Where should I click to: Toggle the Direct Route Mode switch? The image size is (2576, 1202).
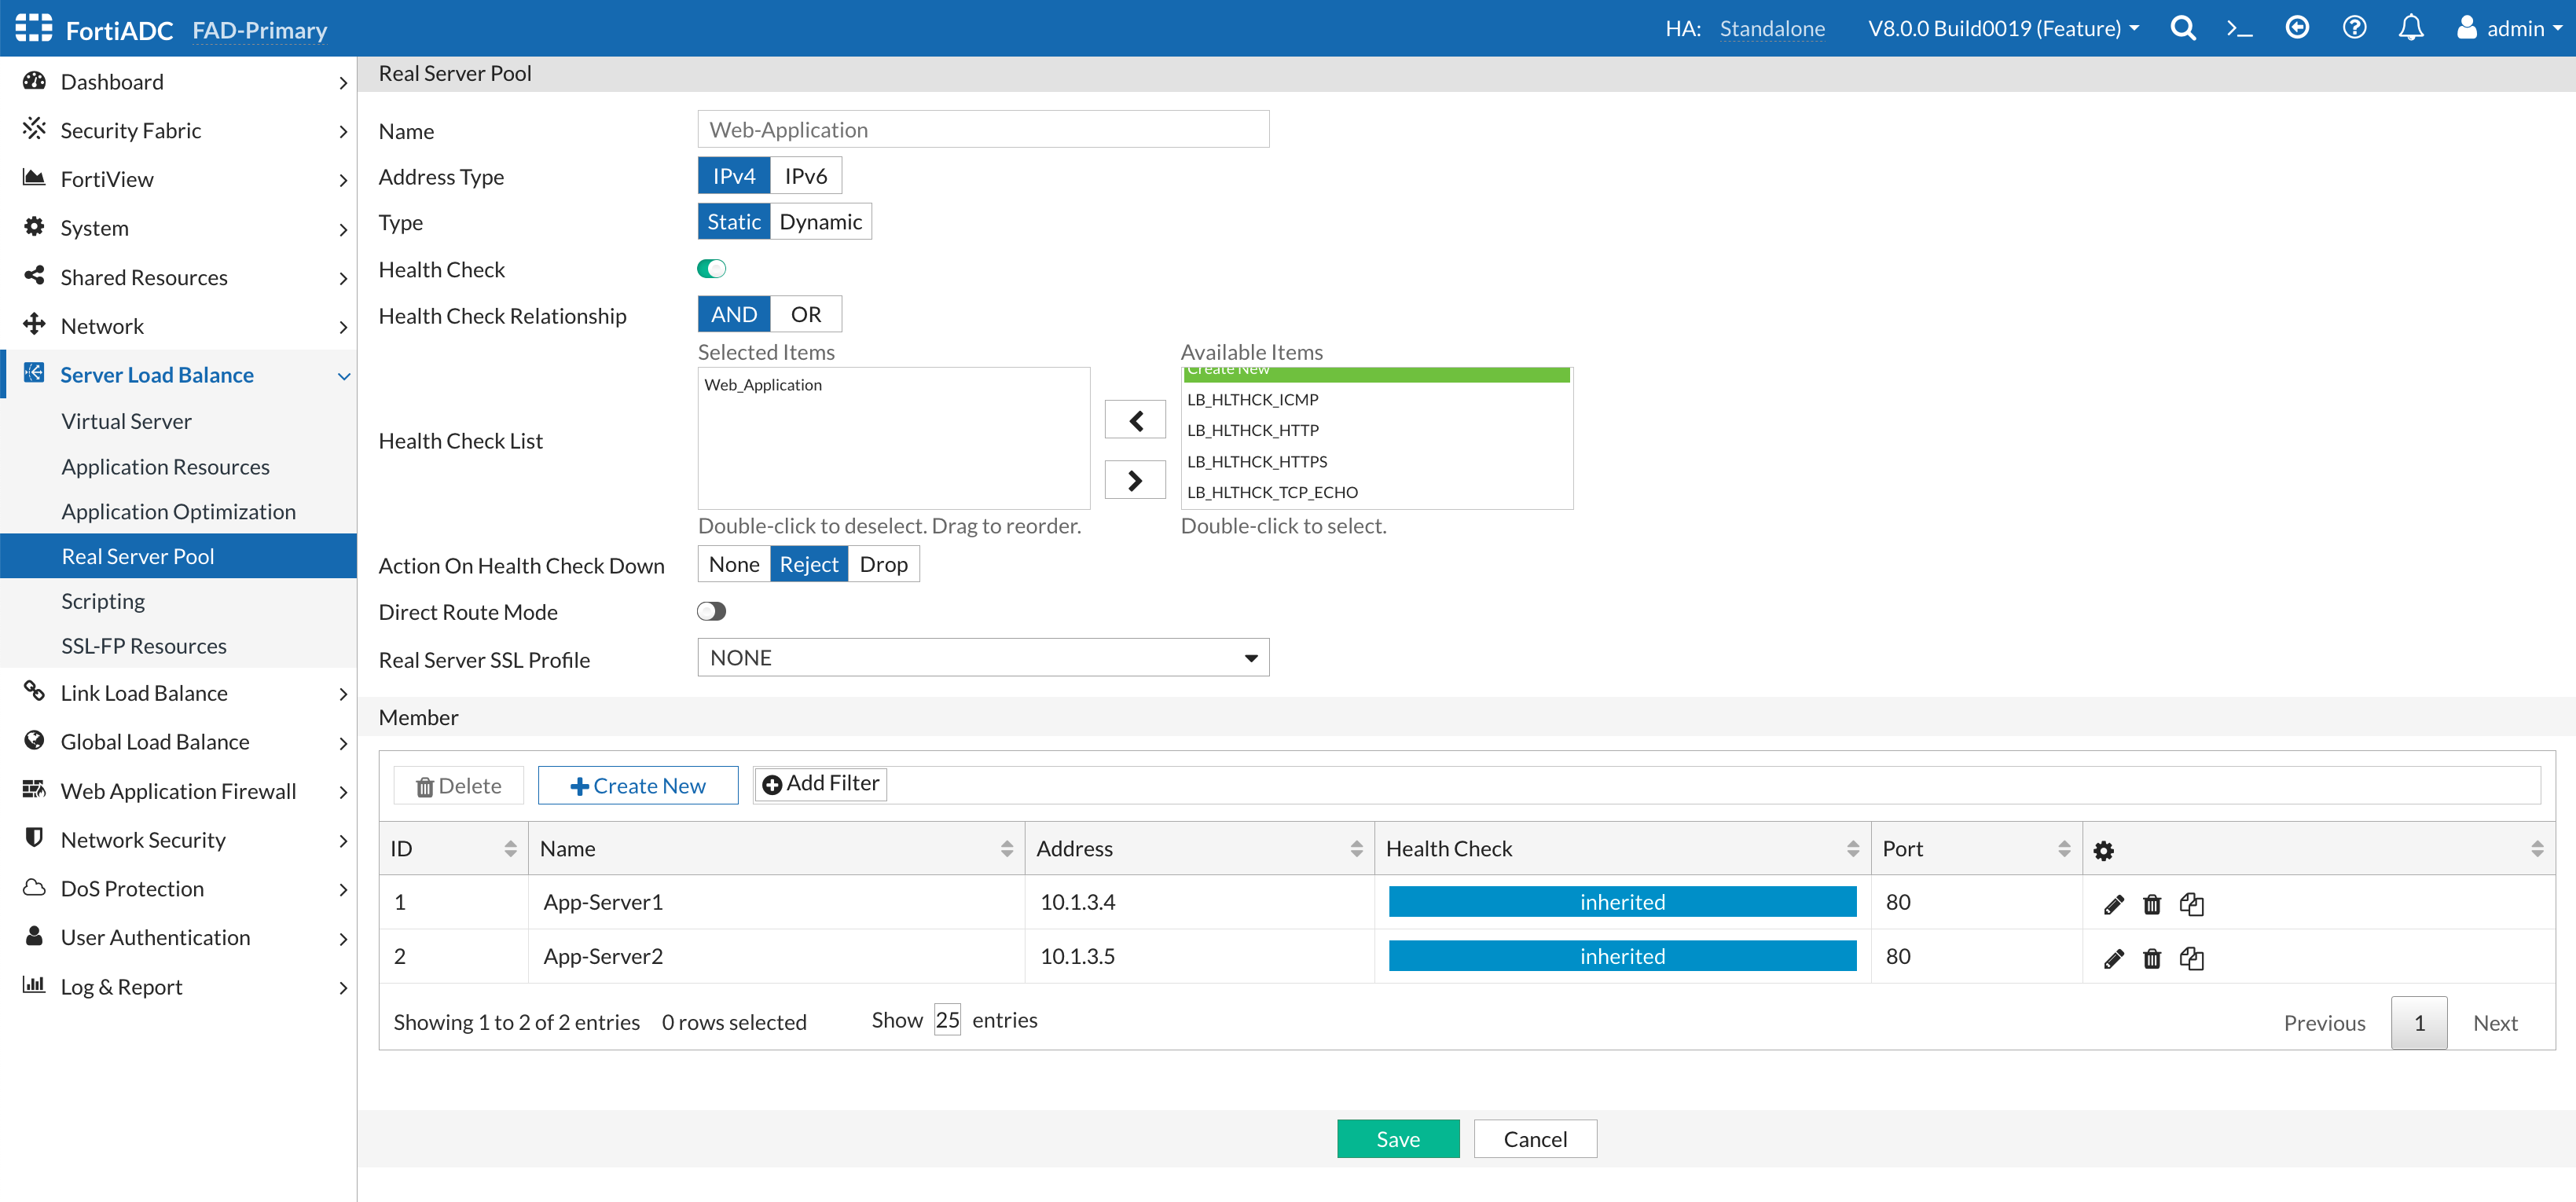tap(711, 611)
